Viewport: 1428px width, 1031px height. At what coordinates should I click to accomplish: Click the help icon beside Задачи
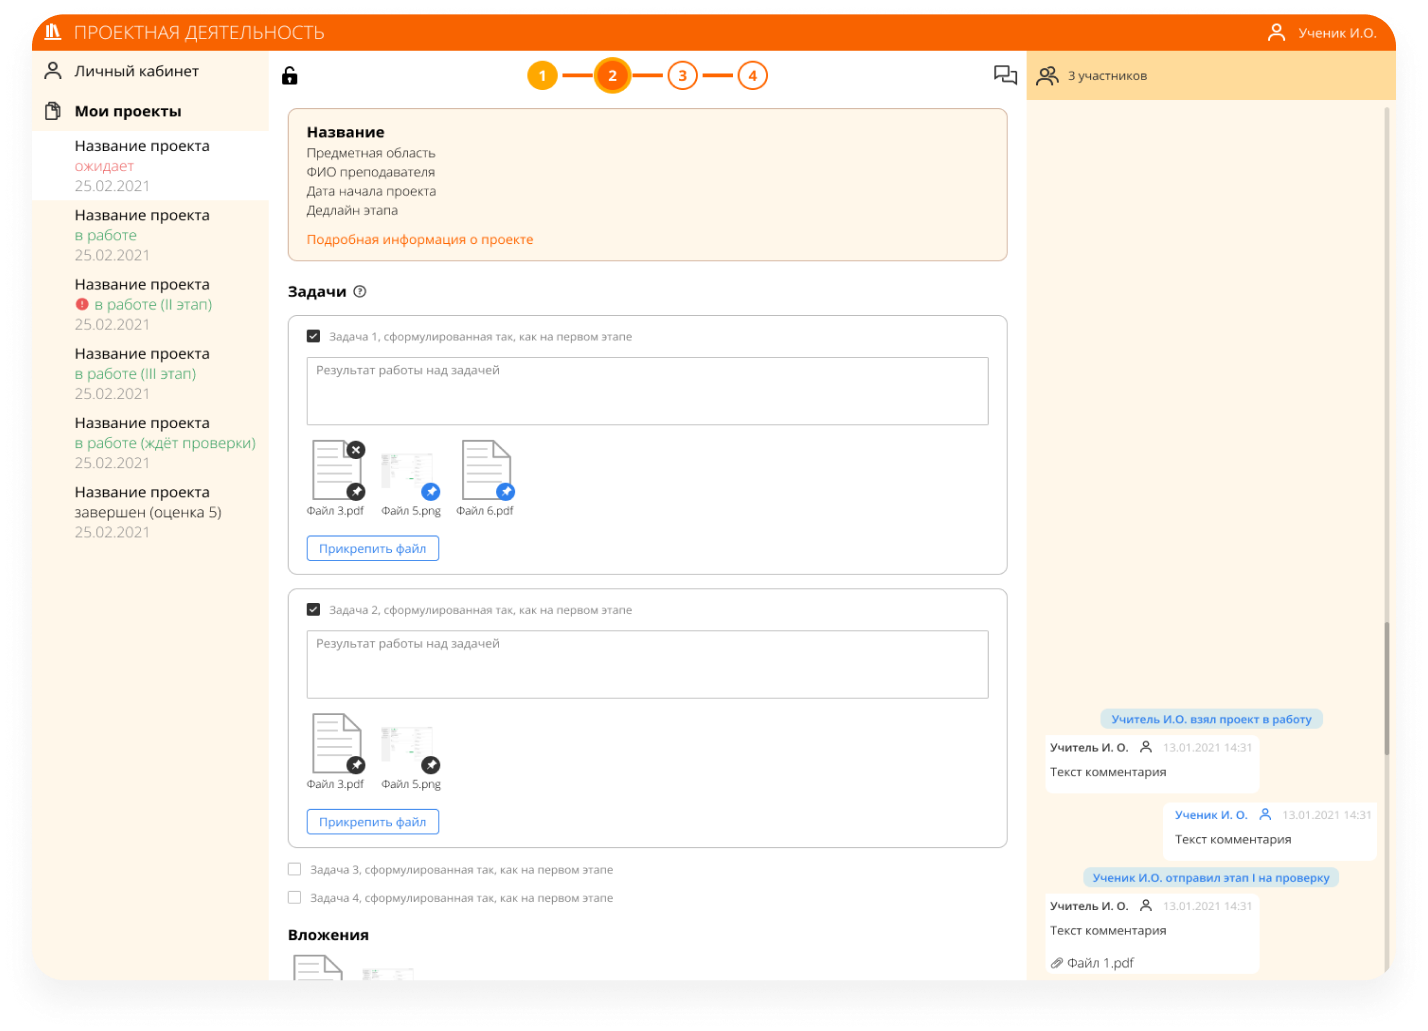tap(360, 292)
